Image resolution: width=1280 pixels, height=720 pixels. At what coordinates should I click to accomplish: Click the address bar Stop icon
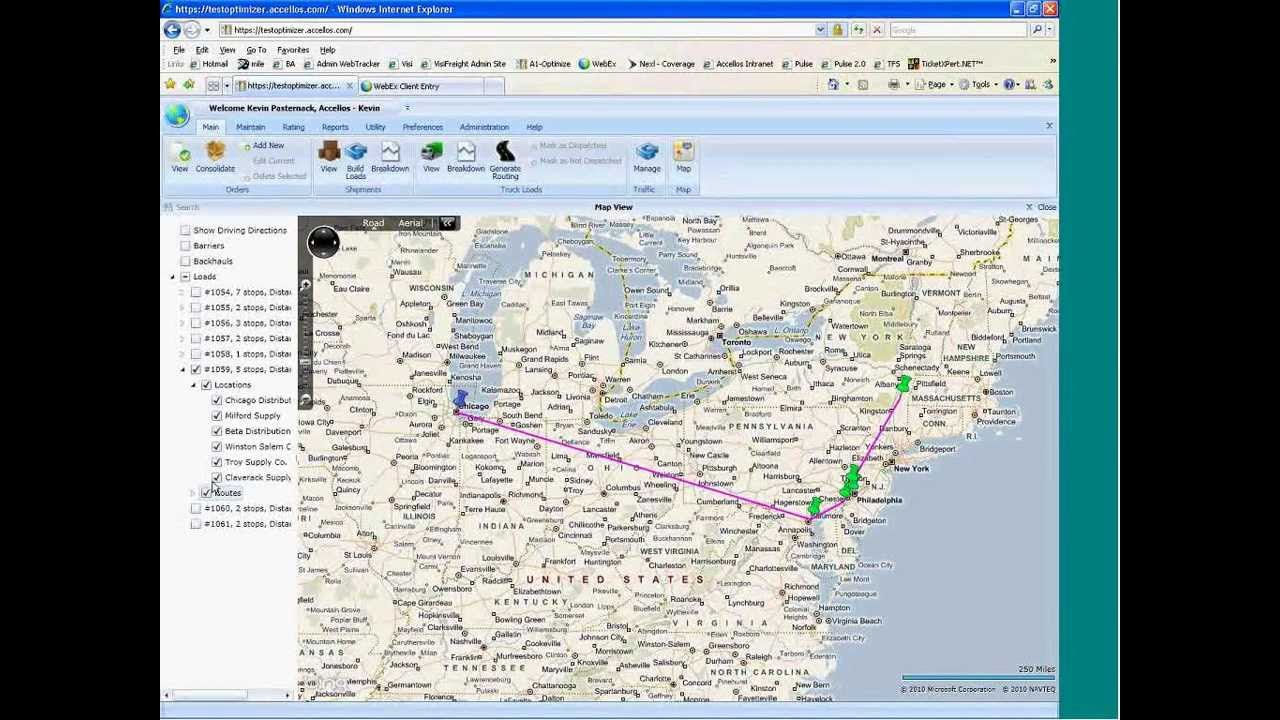tap(877, 30)
